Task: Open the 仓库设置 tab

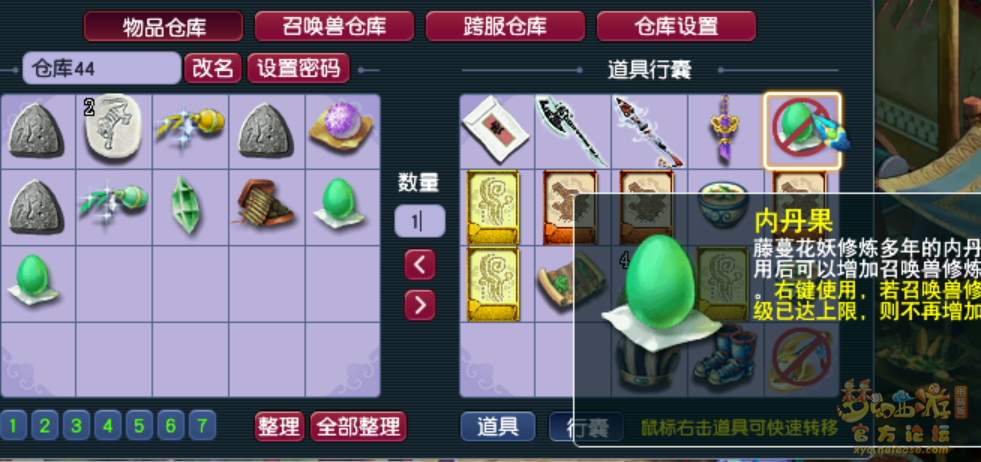Action: (x=676, y=26)
